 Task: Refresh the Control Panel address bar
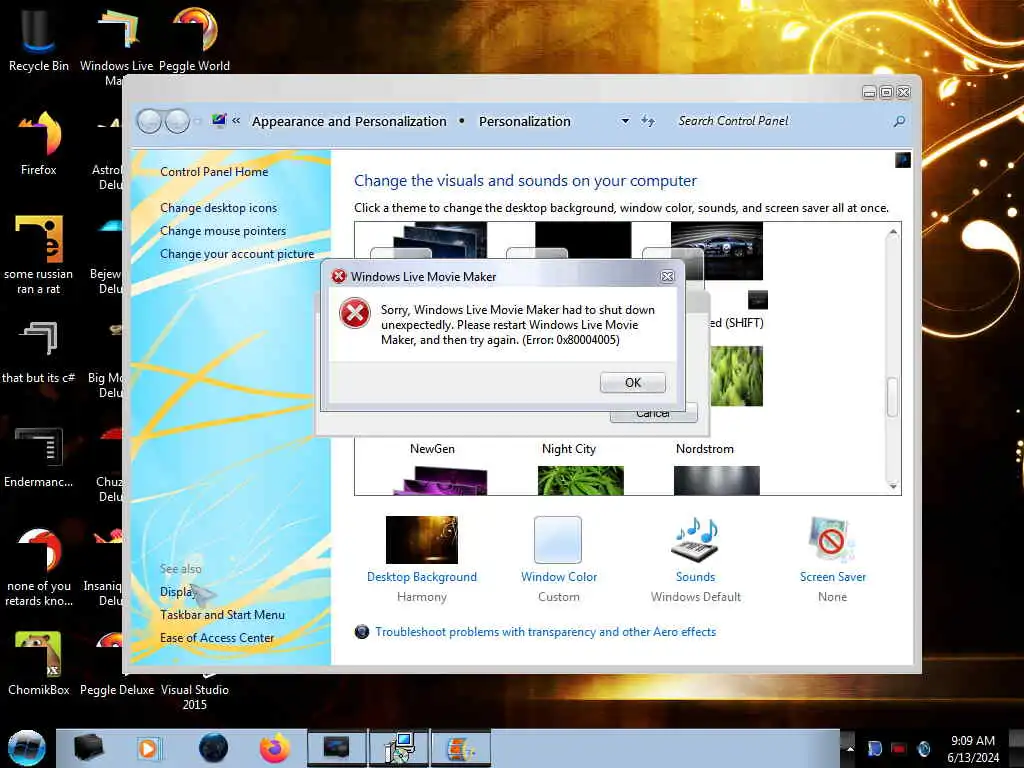pos(647,121)
